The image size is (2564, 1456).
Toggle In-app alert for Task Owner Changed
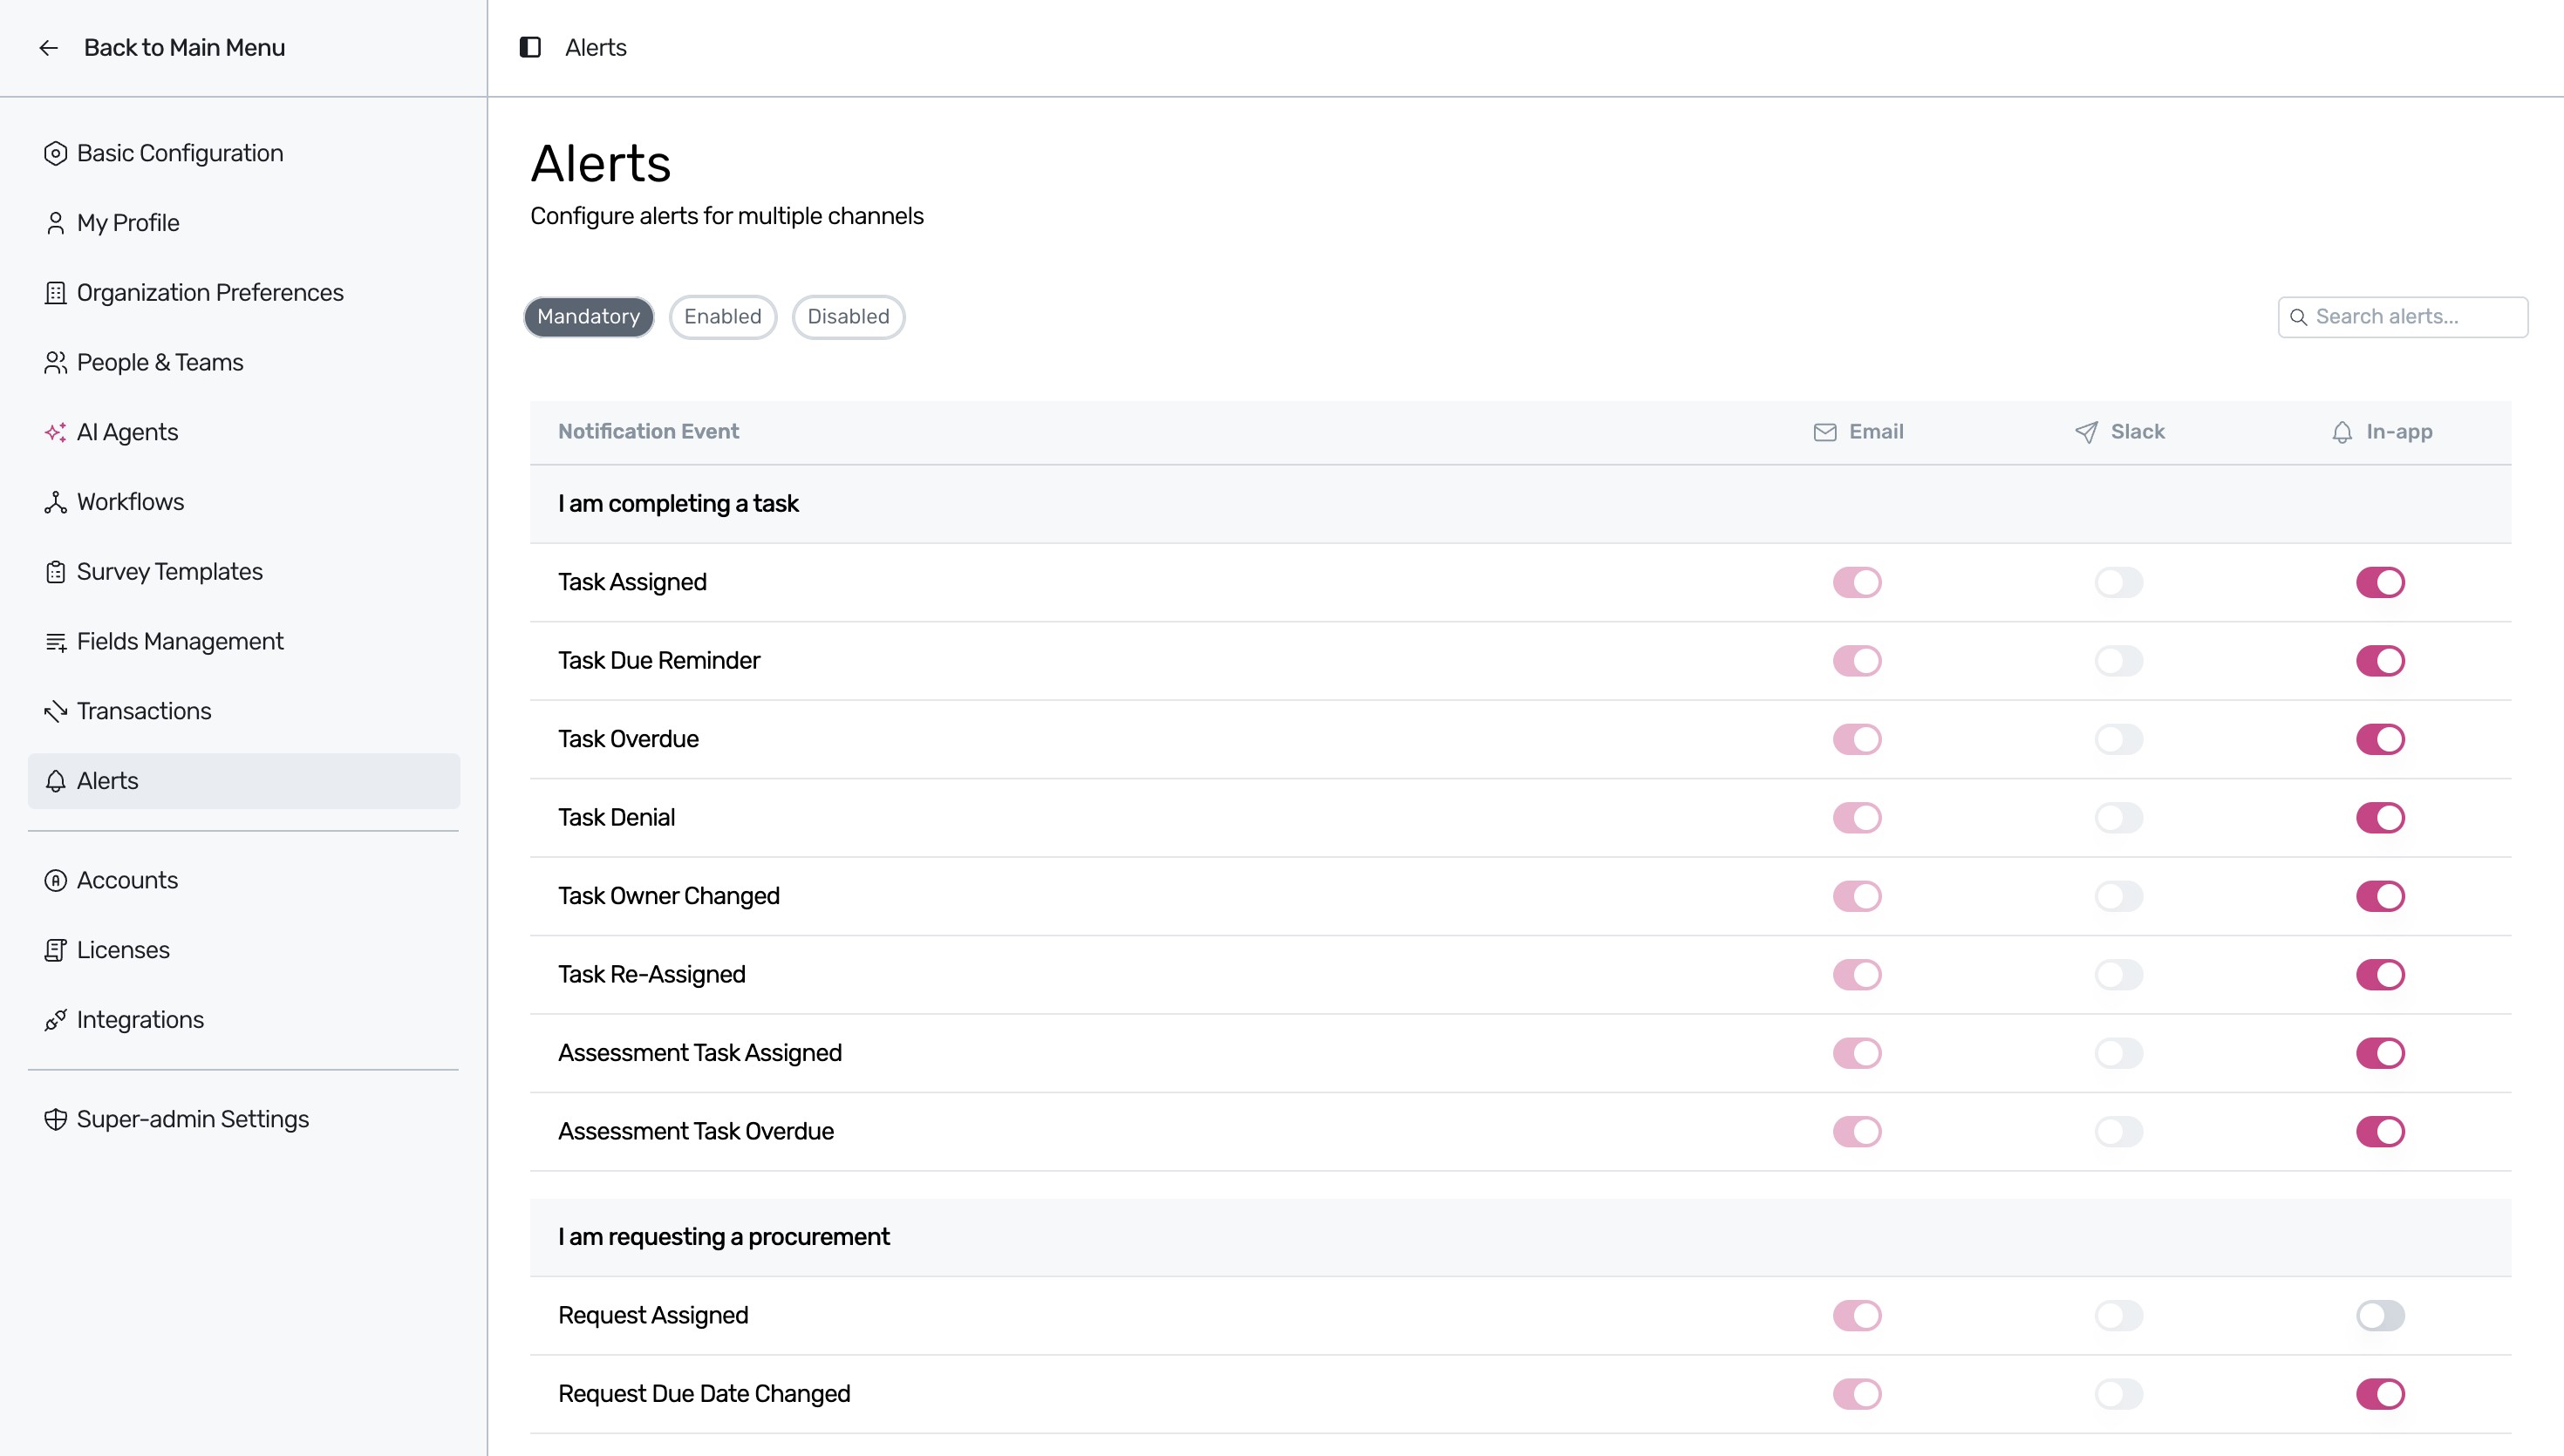(2380, 896)
